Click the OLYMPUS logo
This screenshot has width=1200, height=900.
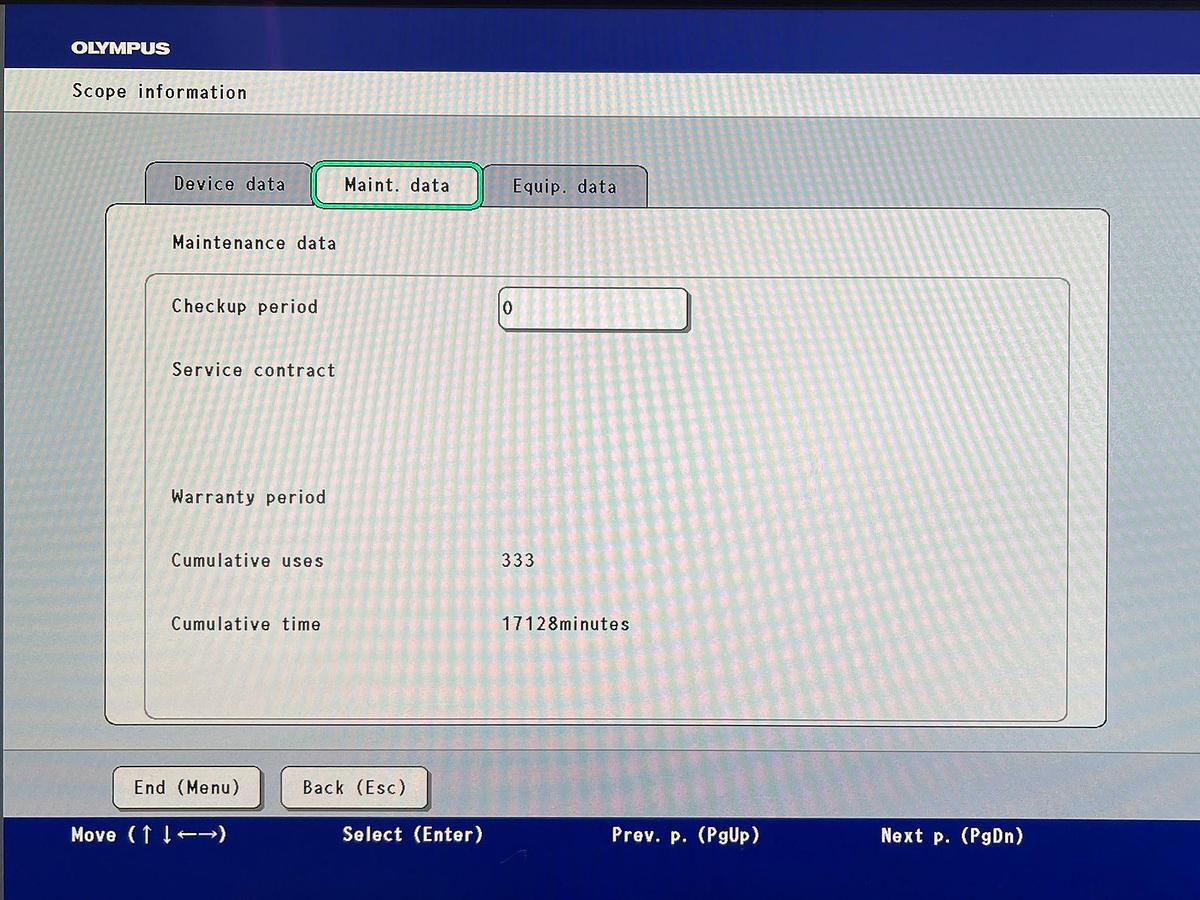click(x=121, y=48)
